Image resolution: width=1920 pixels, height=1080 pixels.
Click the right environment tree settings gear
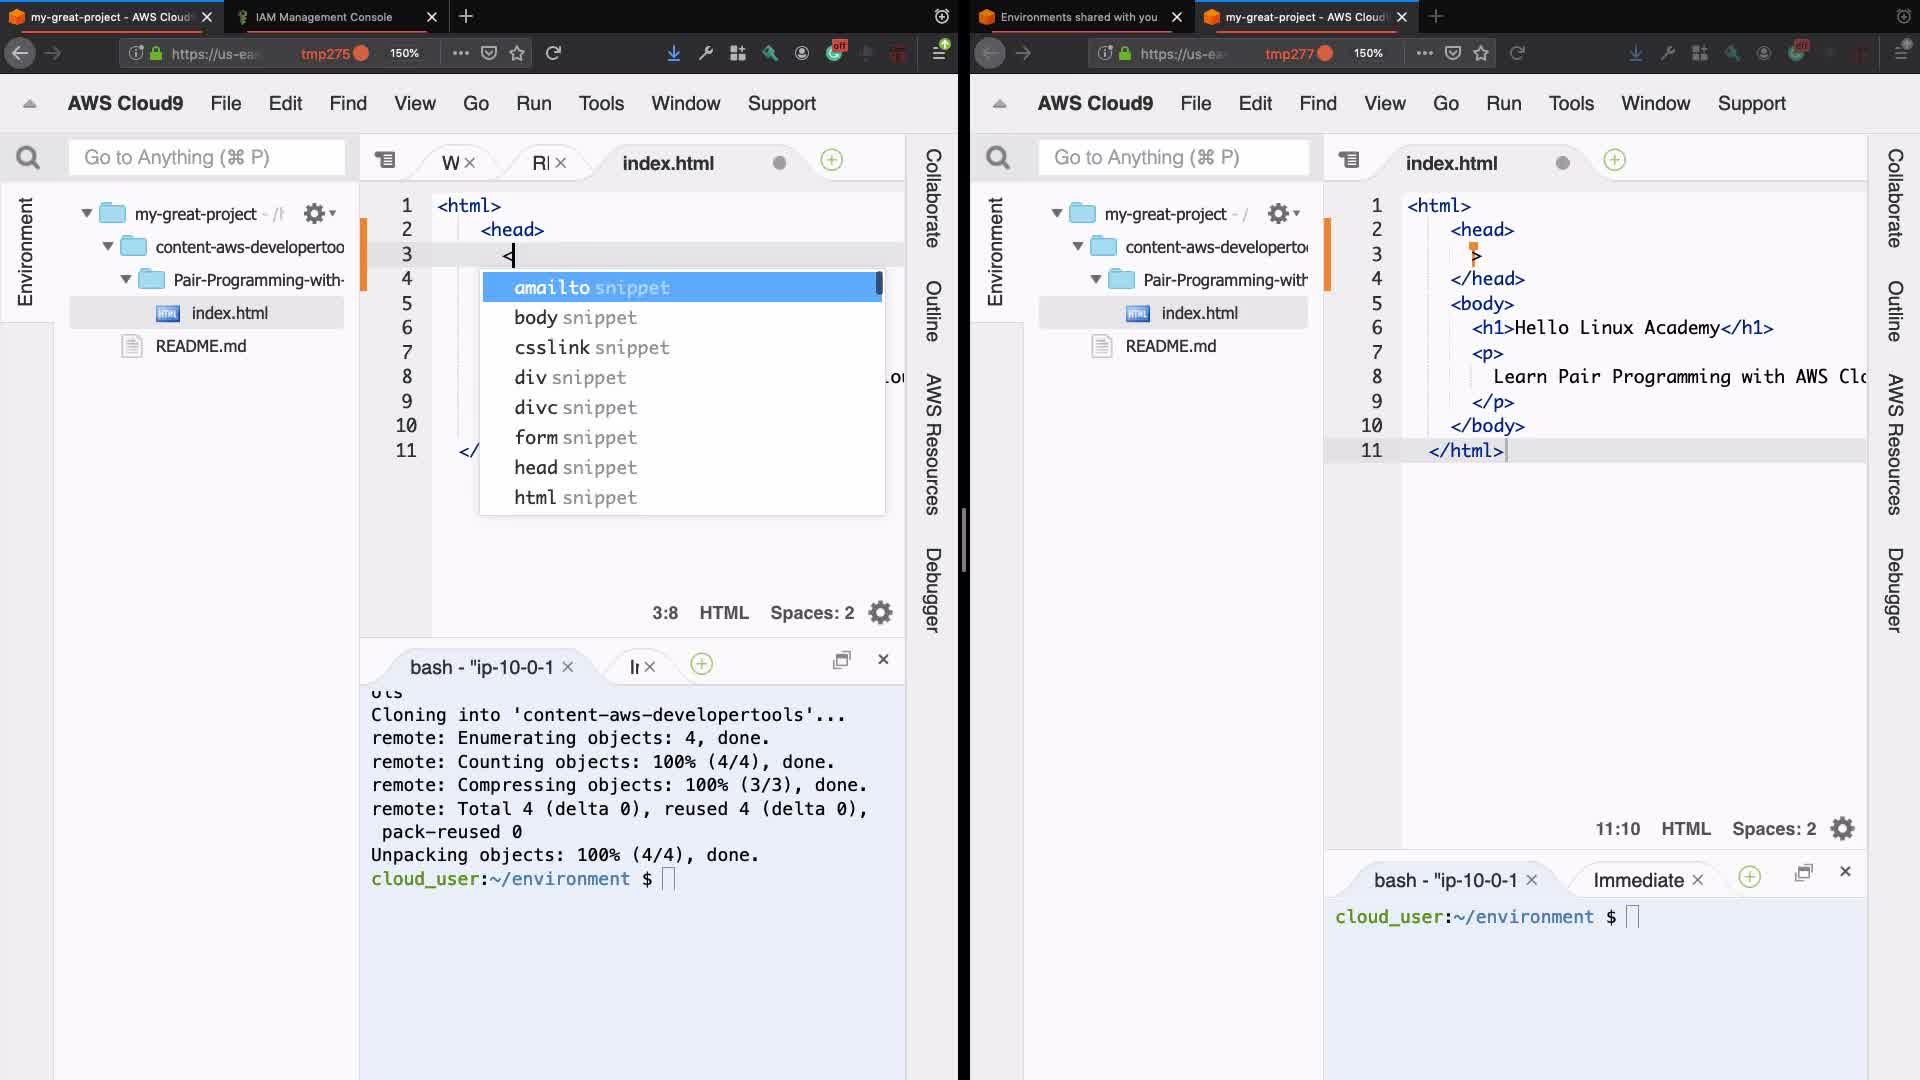tap(1278, 214)
